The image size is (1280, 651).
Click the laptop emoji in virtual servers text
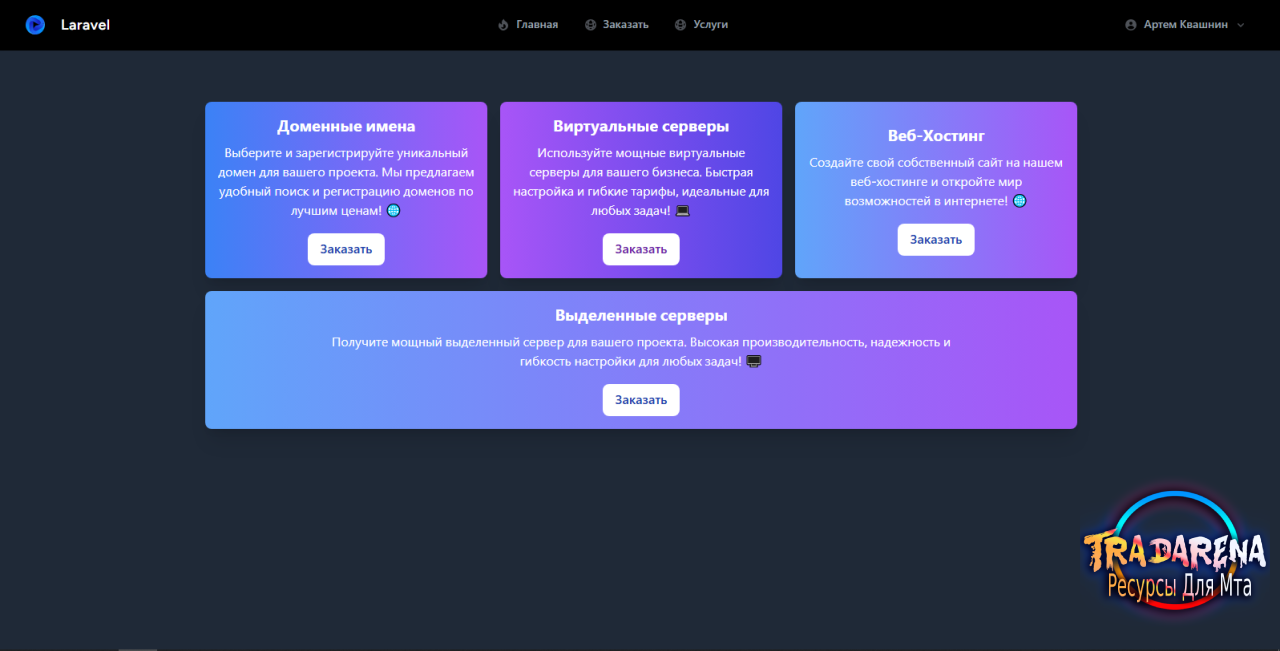(x=683, y=211)
